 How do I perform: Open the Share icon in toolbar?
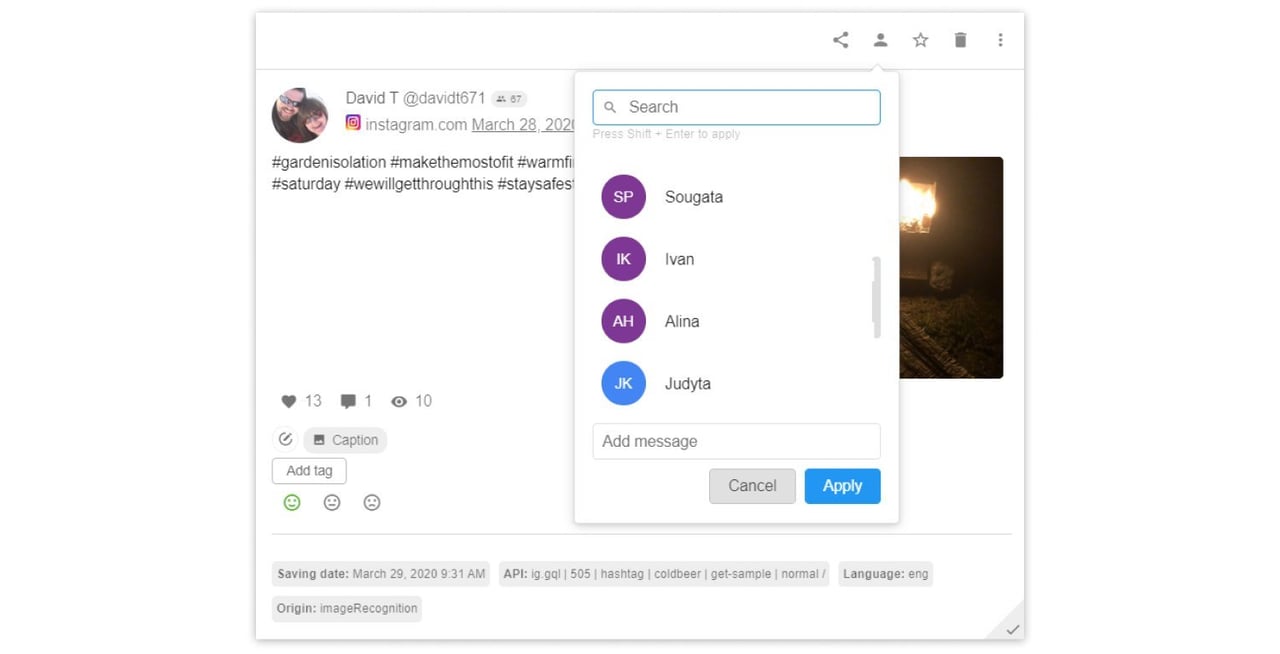[x=840, y=40]
